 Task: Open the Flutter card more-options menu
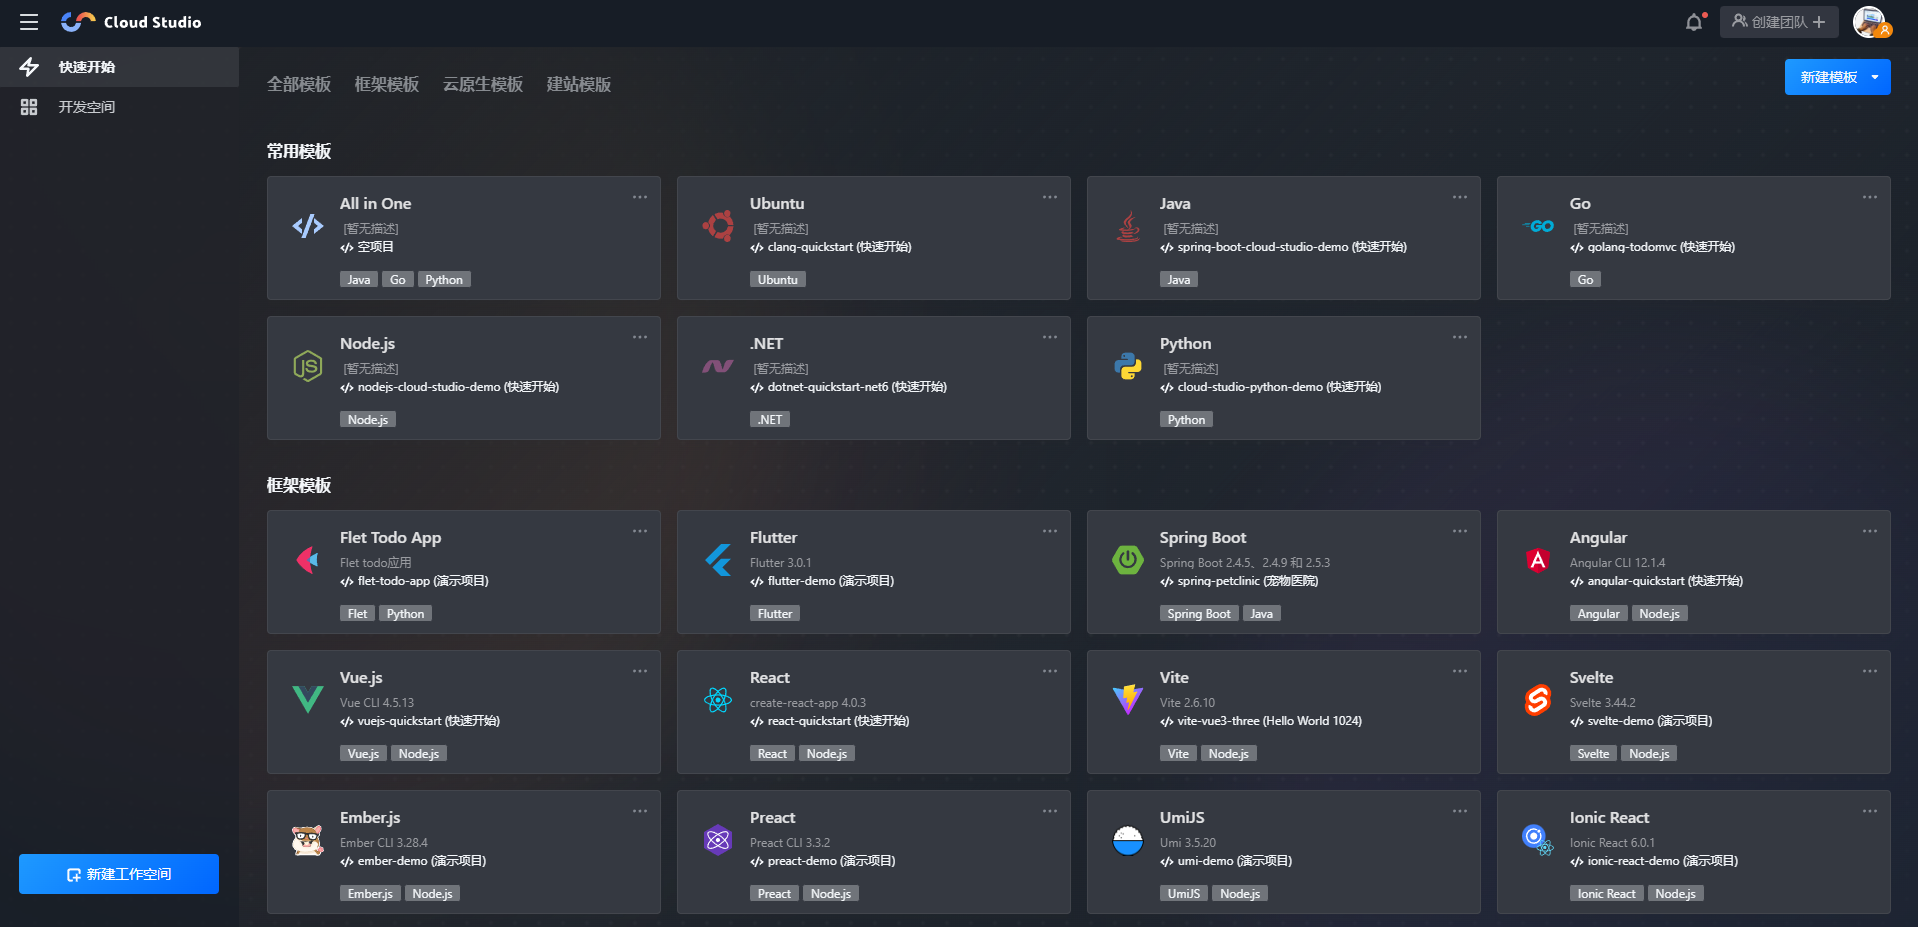pyautogui.click(x=1050, y=531)
